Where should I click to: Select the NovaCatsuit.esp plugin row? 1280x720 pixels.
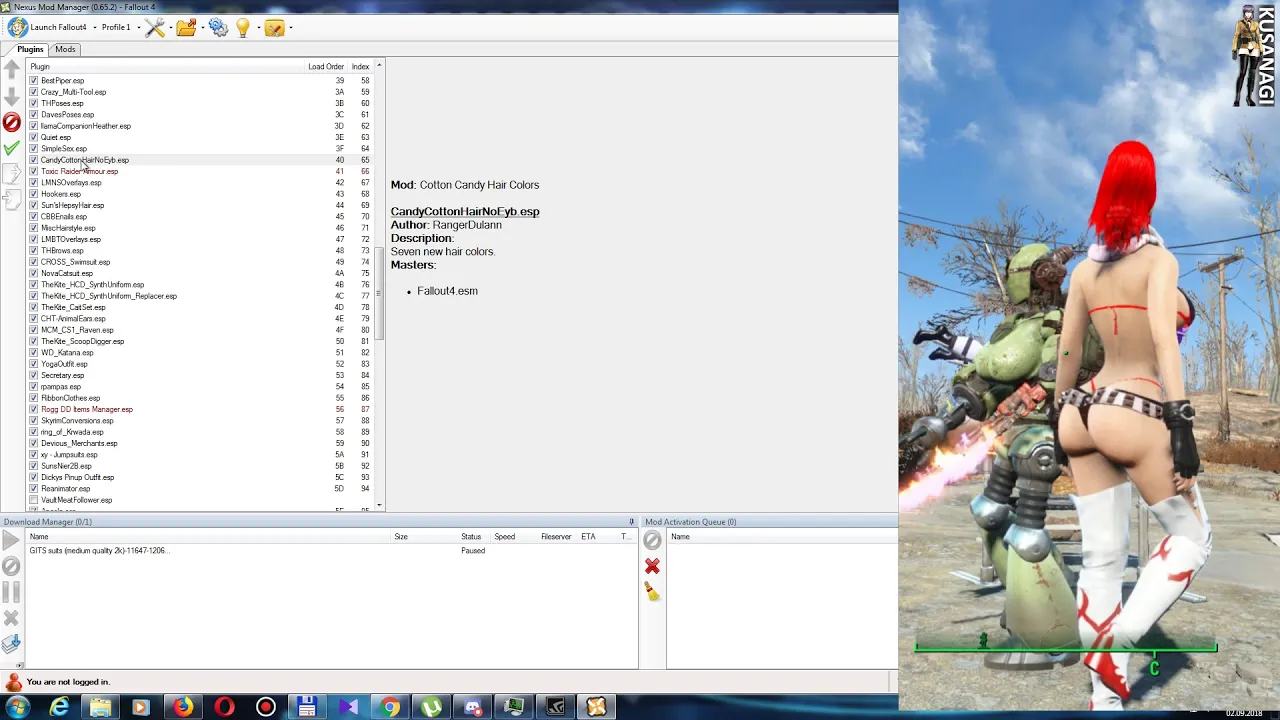[200, 273]
